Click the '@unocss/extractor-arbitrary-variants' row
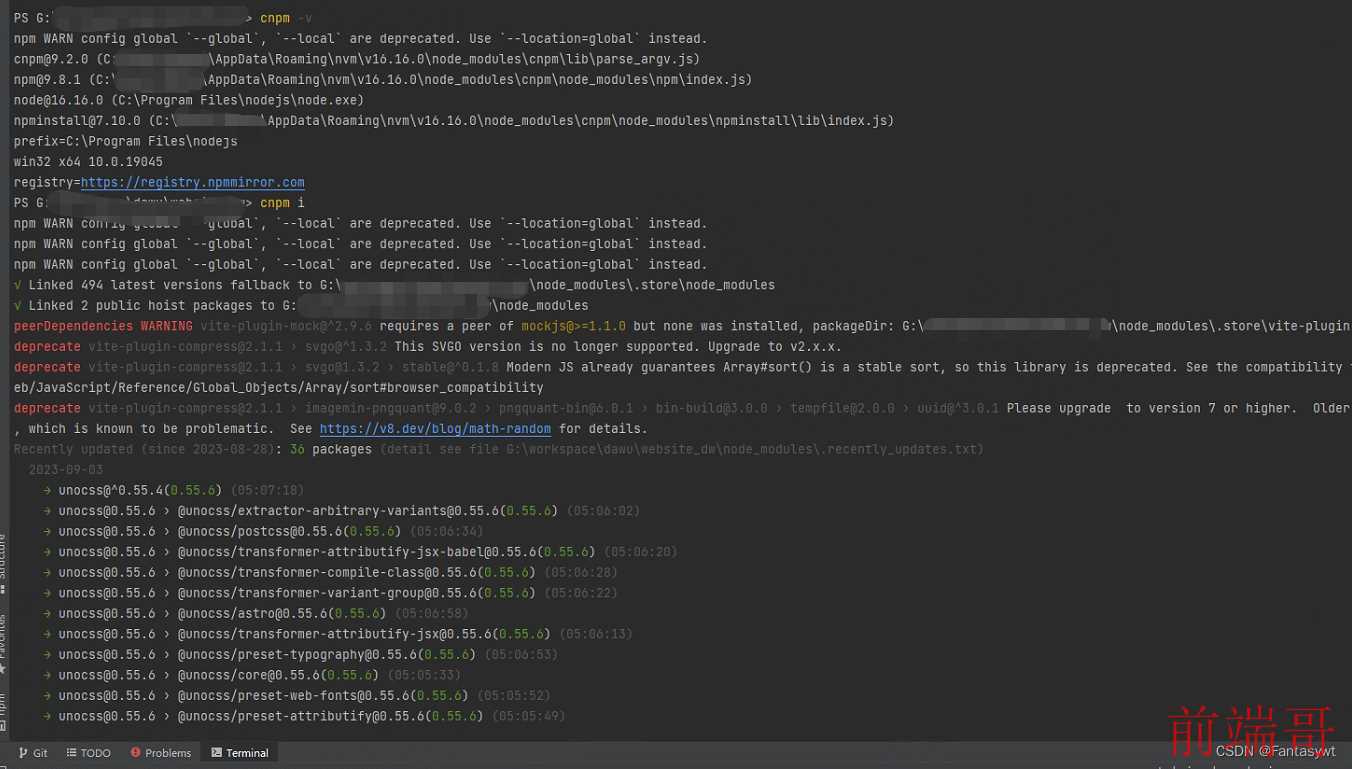Screen dimensions: 1352x769 pyautogui.click(x=342, y=511)
